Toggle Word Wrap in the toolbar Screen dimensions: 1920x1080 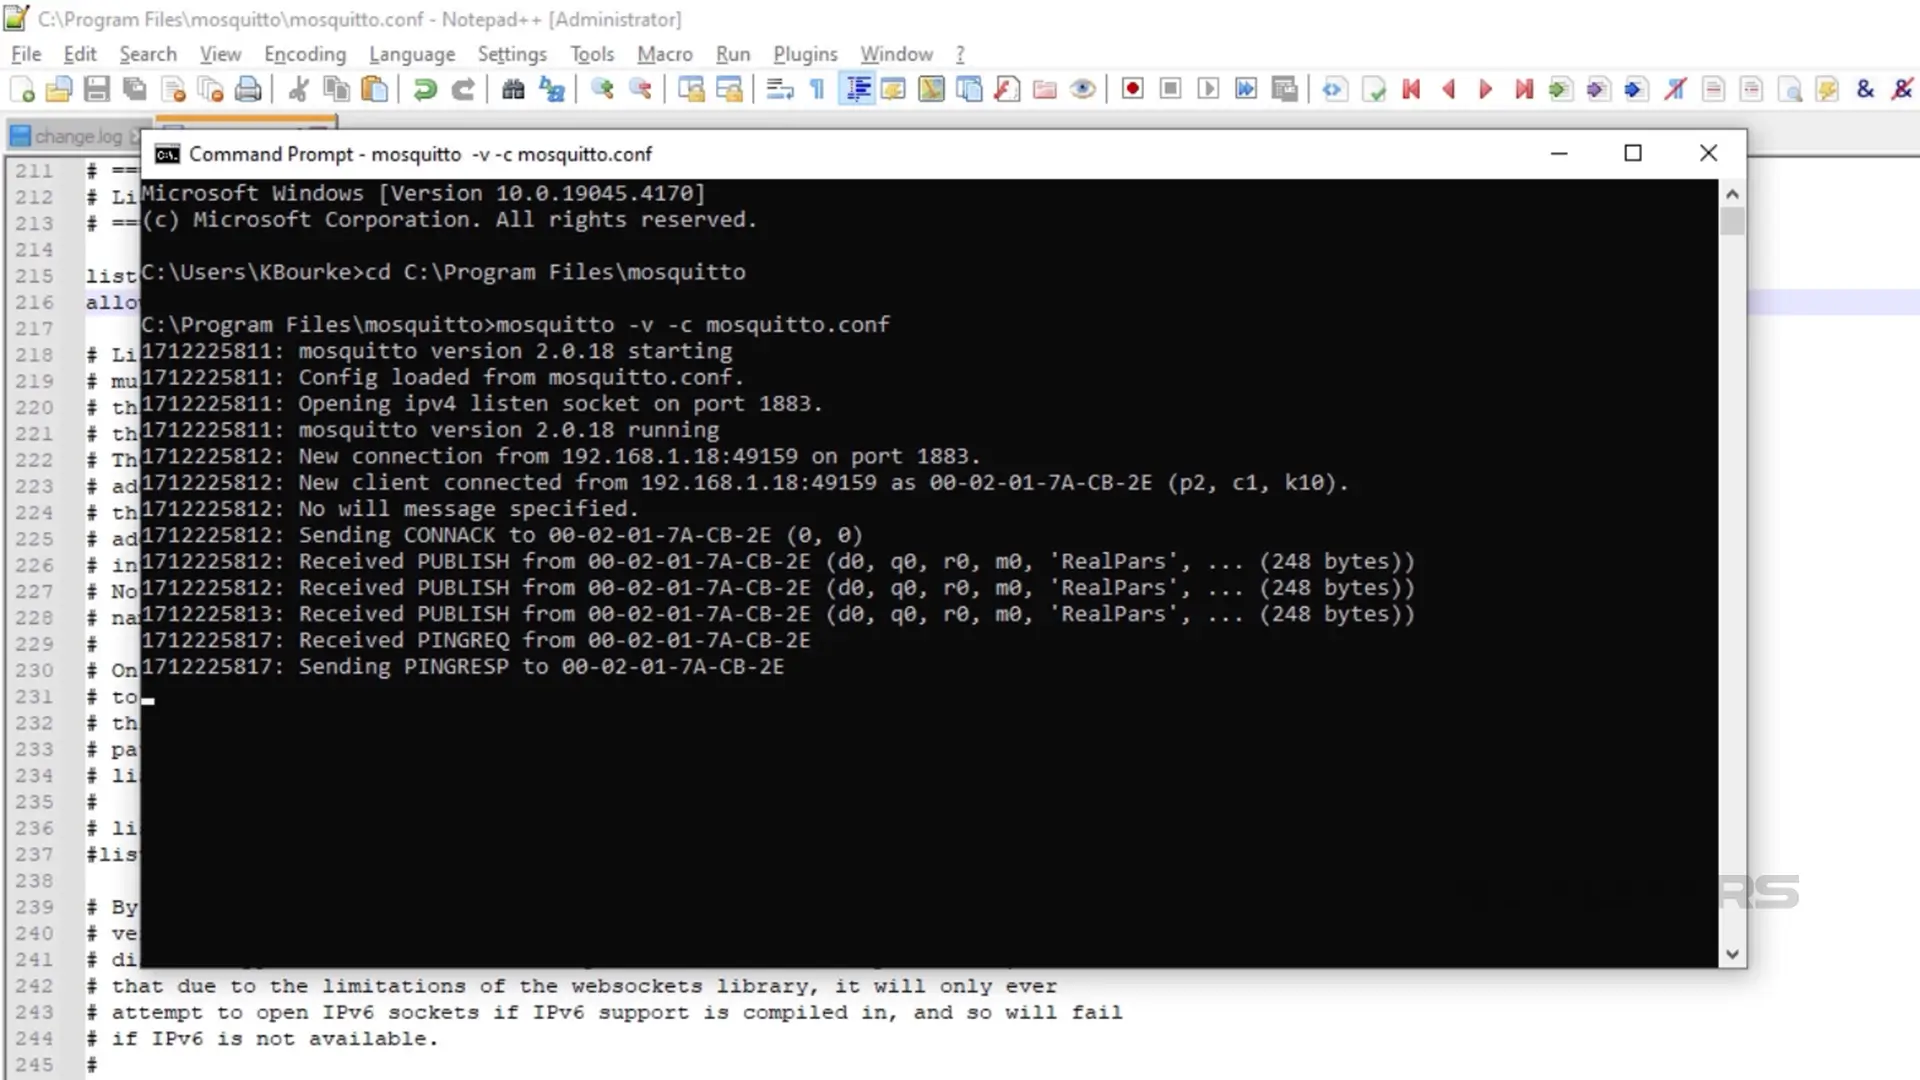click(780, 90)
